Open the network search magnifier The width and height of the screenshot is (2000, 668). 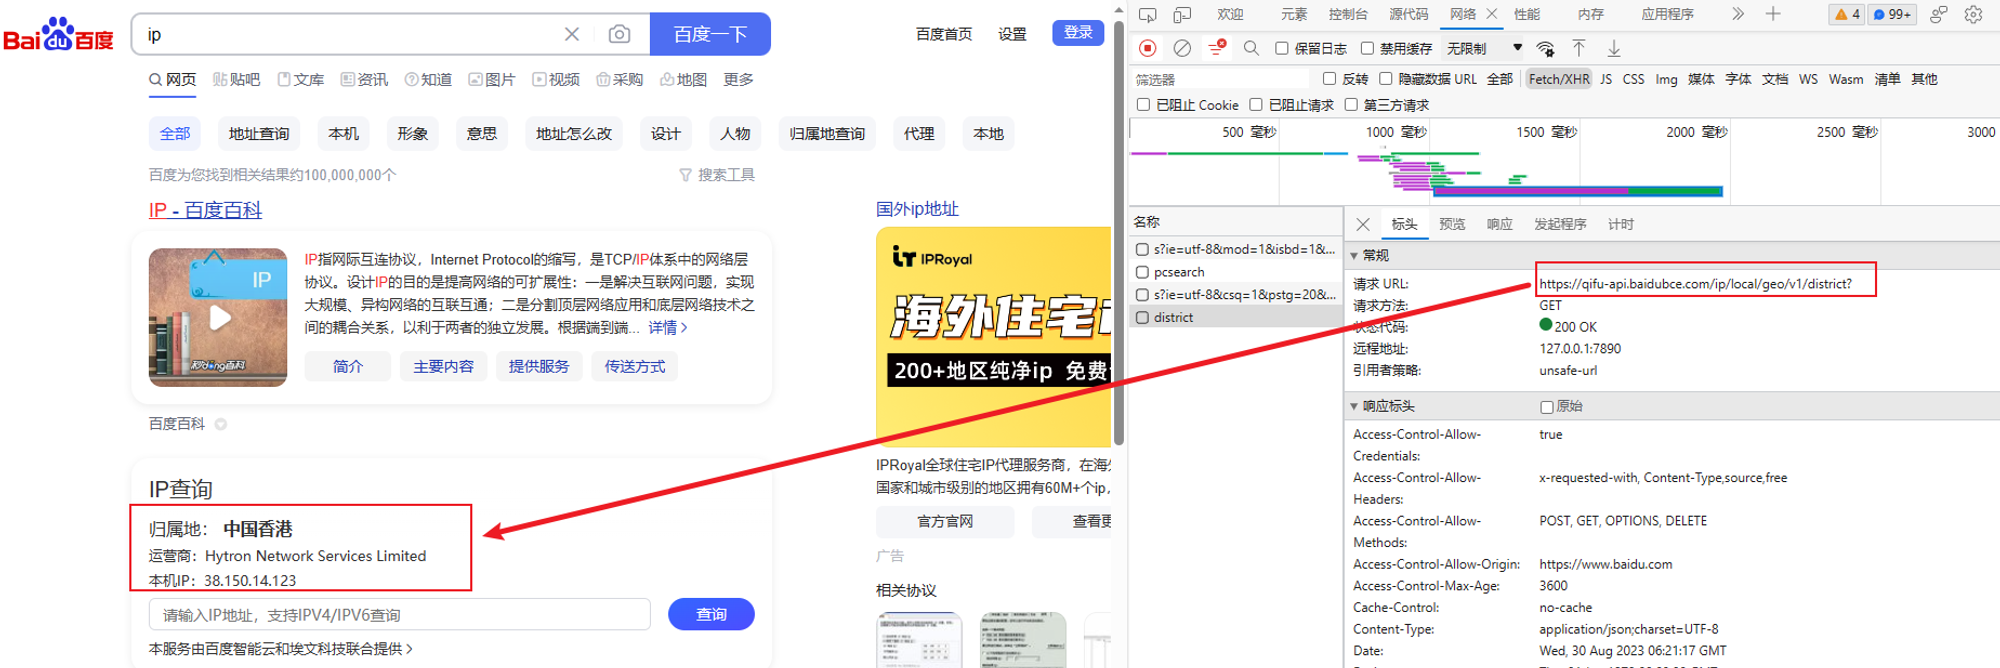(x=1251, y=48)
